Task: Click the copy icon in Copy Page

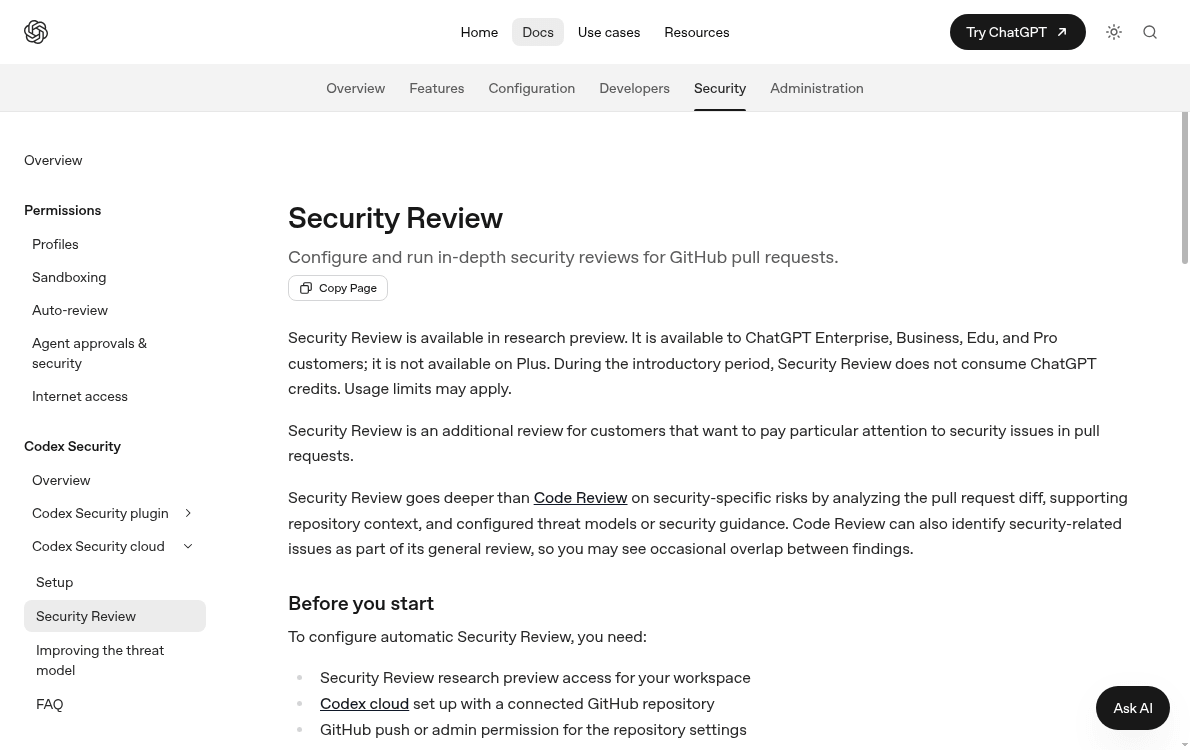Action: [x=306, y=288]
